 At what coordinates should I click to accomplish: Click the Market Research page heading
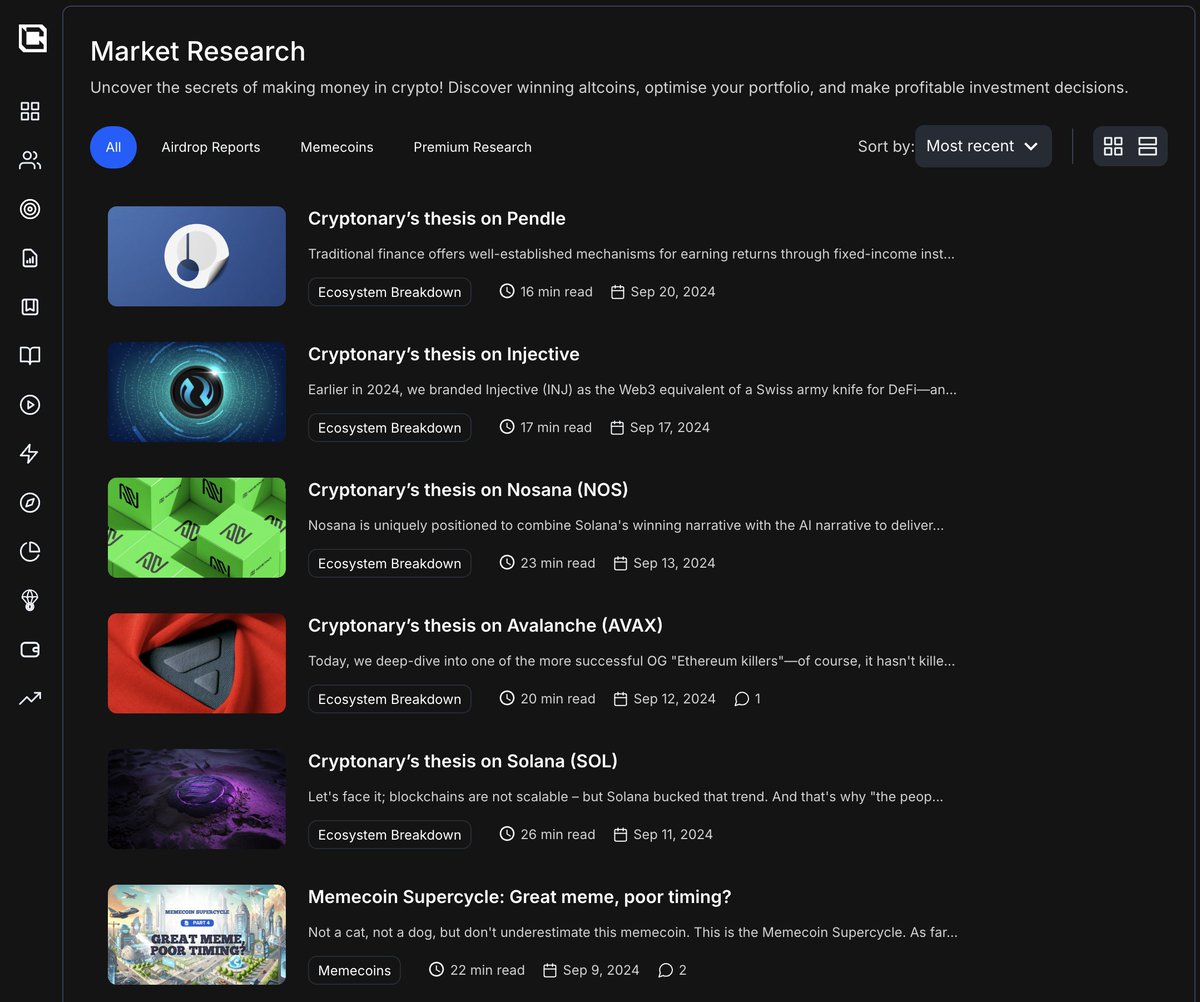tap(198, 51)
